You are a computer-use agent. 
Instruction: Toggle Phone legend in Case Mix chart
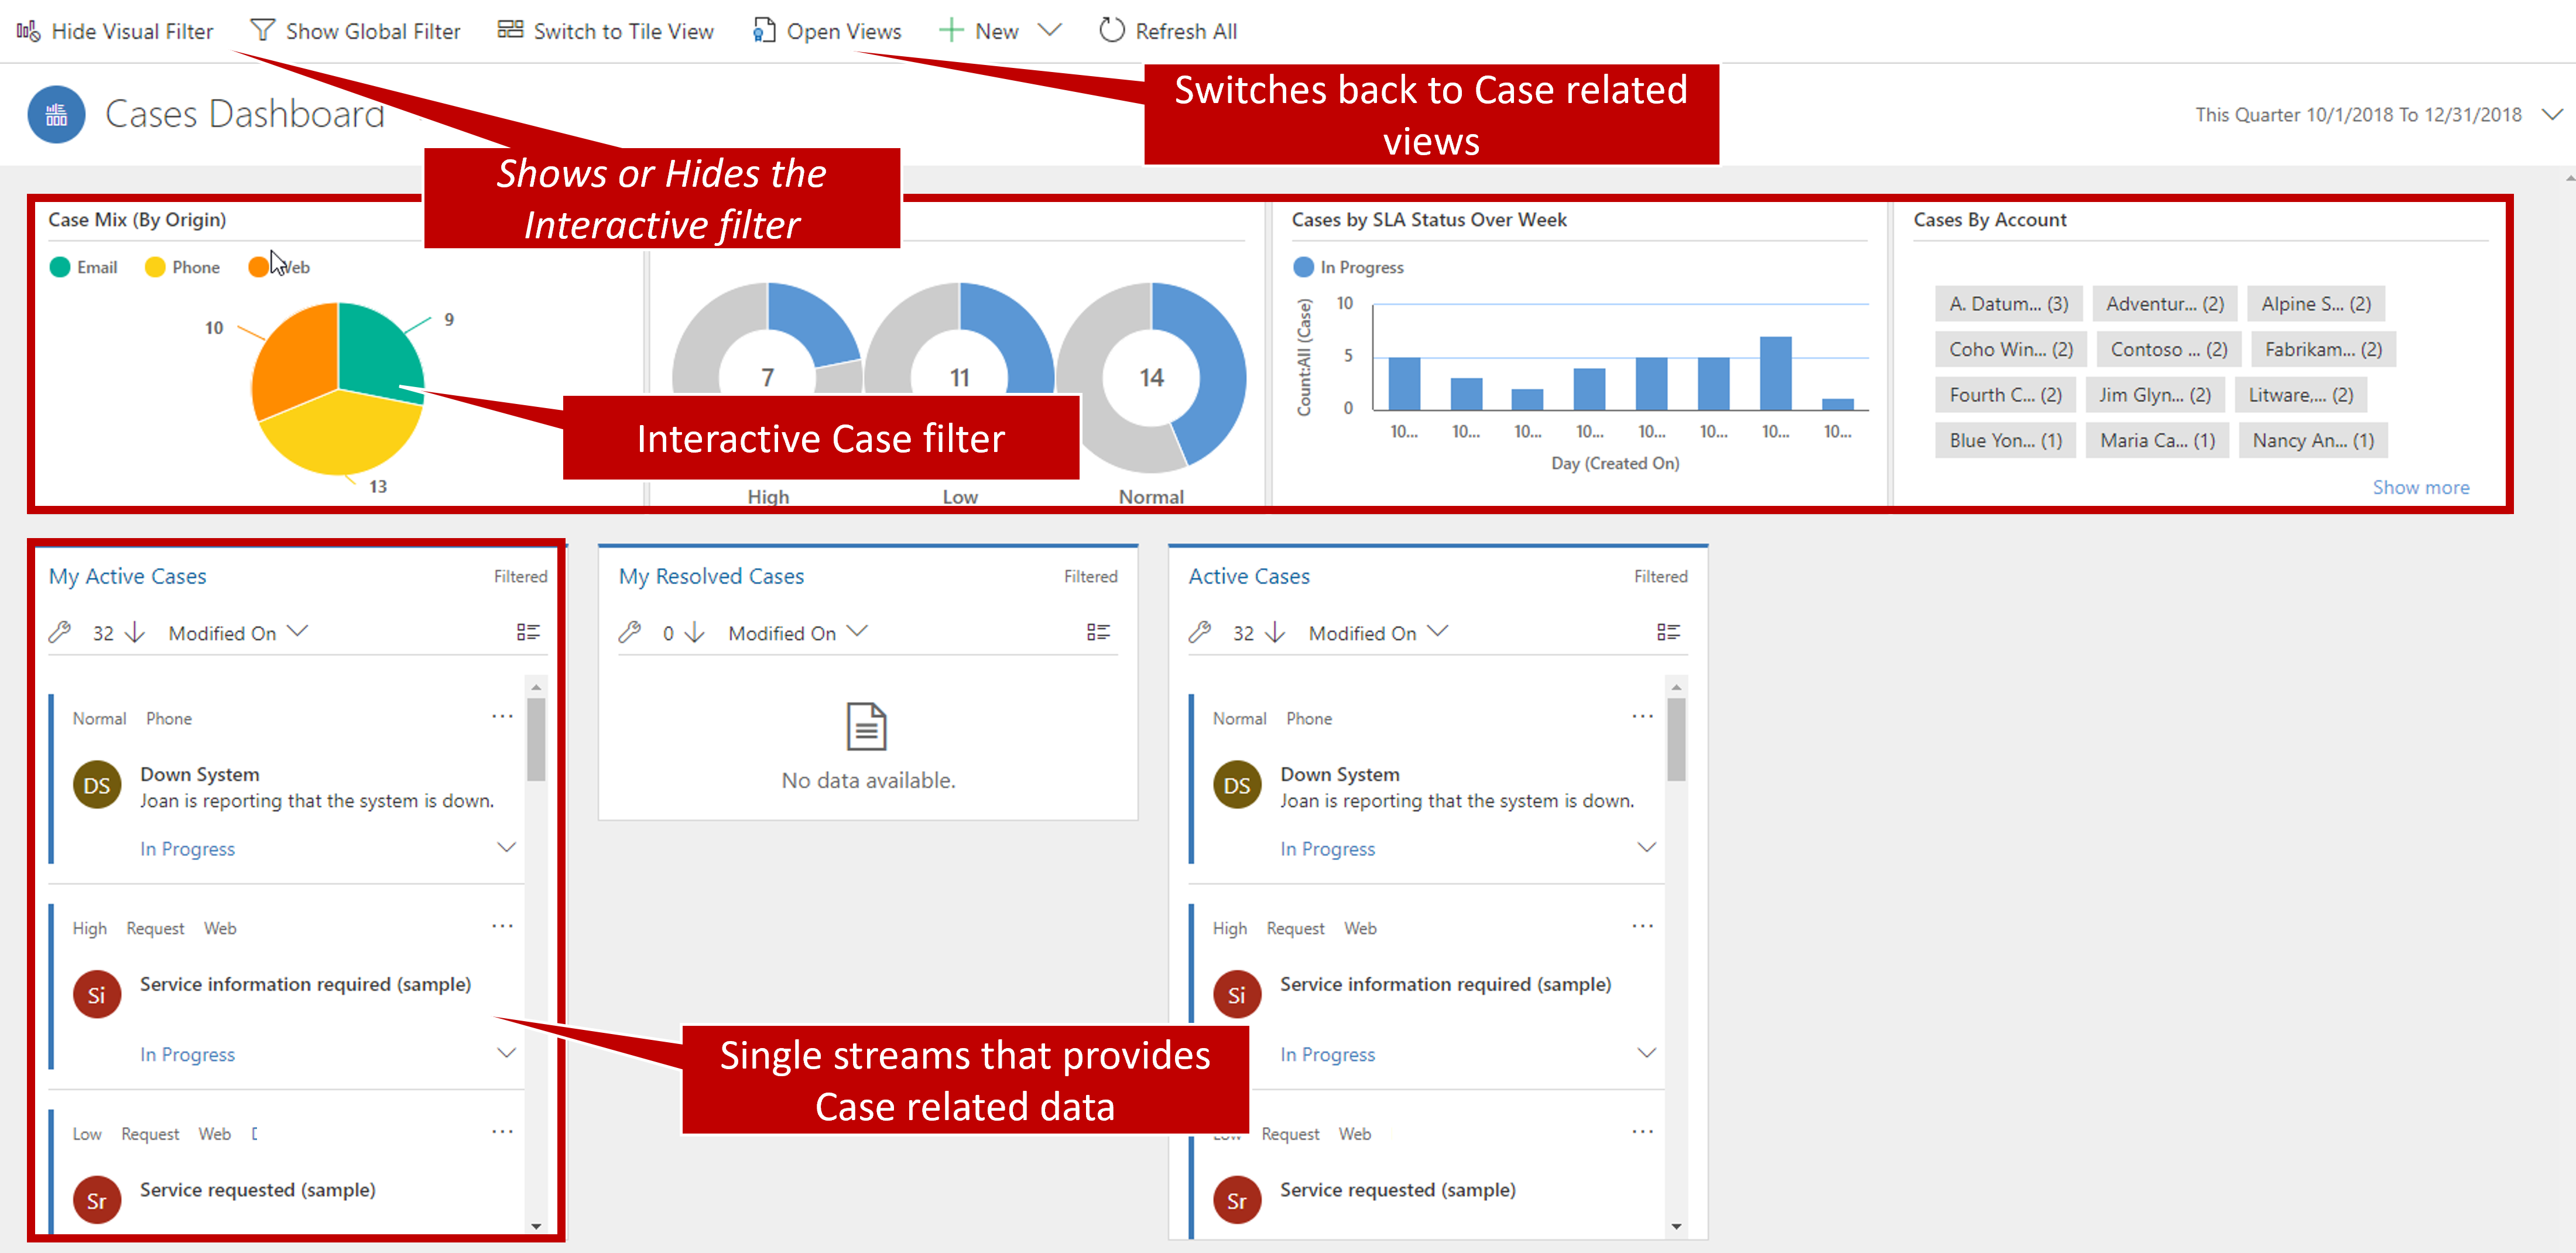(x=182, y=267)
